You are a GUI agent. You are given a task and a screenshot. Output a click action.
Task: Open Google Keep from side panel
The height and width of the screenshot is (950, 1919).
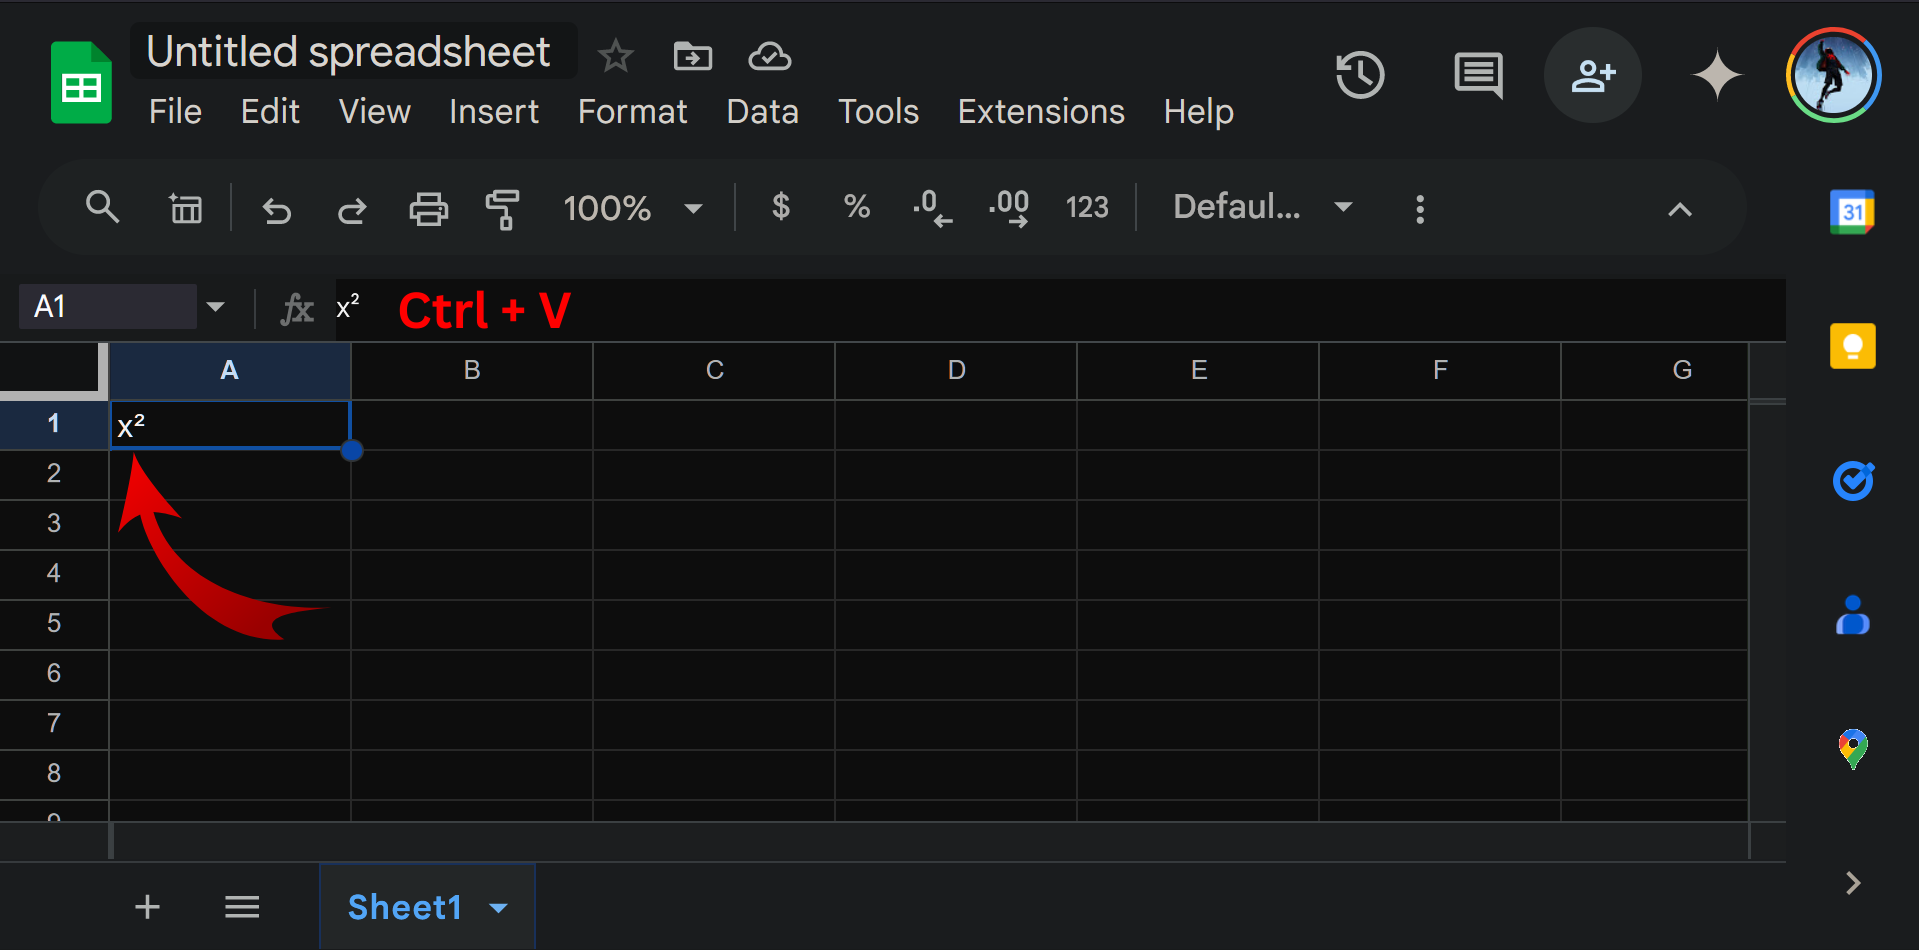pyautogui.click(x=1852, y=346)
